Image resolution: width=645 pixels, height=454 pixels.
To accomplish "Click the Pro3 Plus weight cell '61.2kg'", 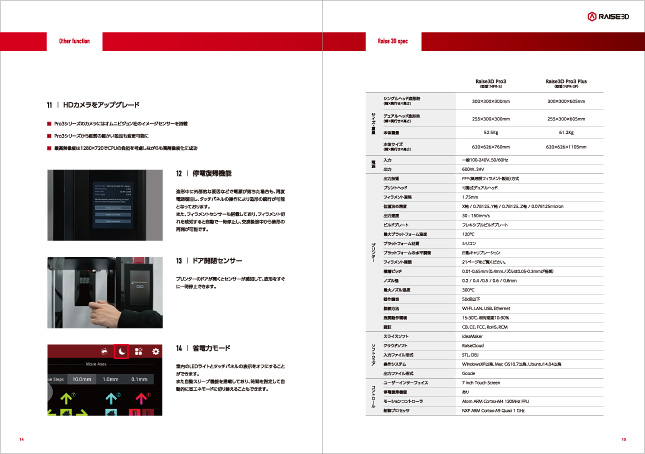I will tap(566, 132).
